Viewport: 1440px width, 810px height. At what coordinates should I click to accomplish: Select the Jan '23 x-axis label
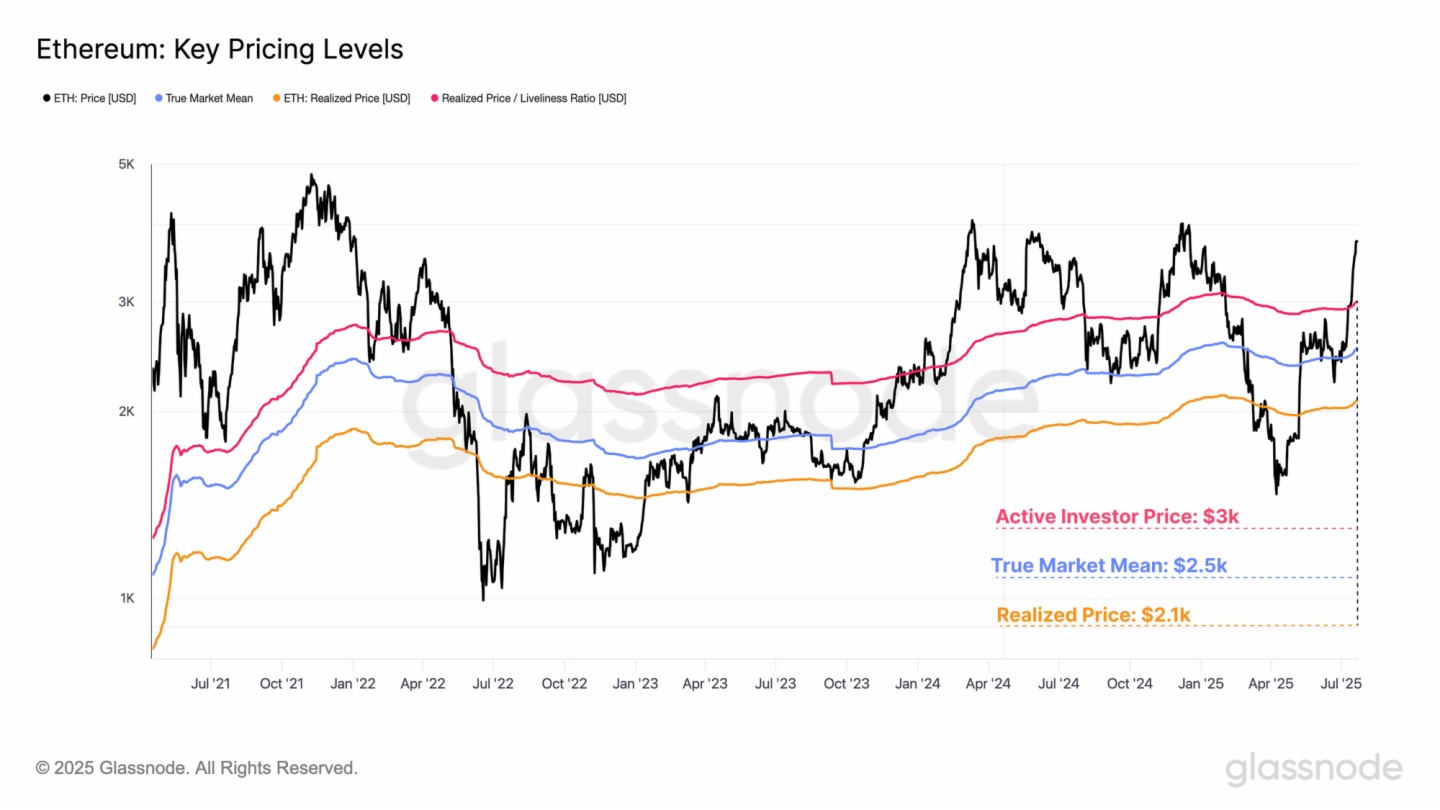pyautogui.click(x=635, y=684)
